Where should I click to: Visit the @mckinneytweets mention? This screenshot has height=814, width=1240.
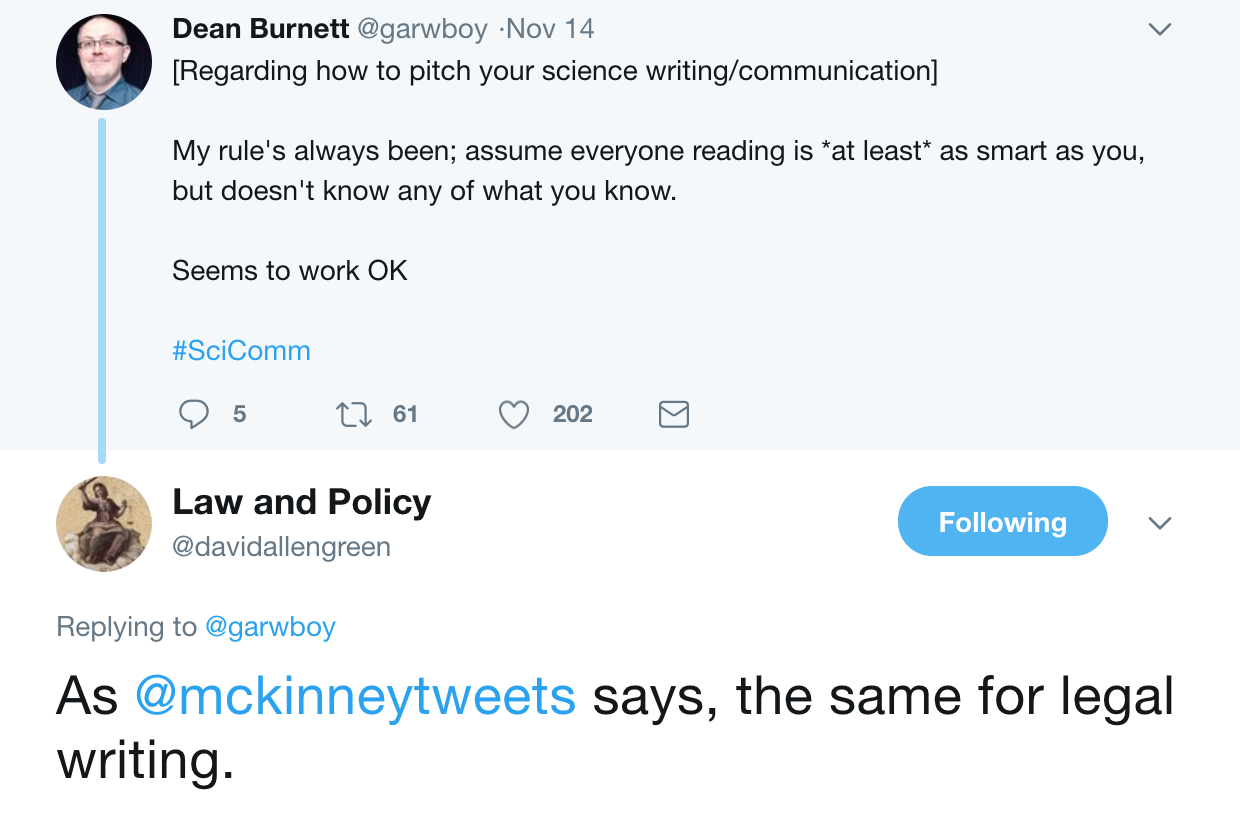pos(355,696)
